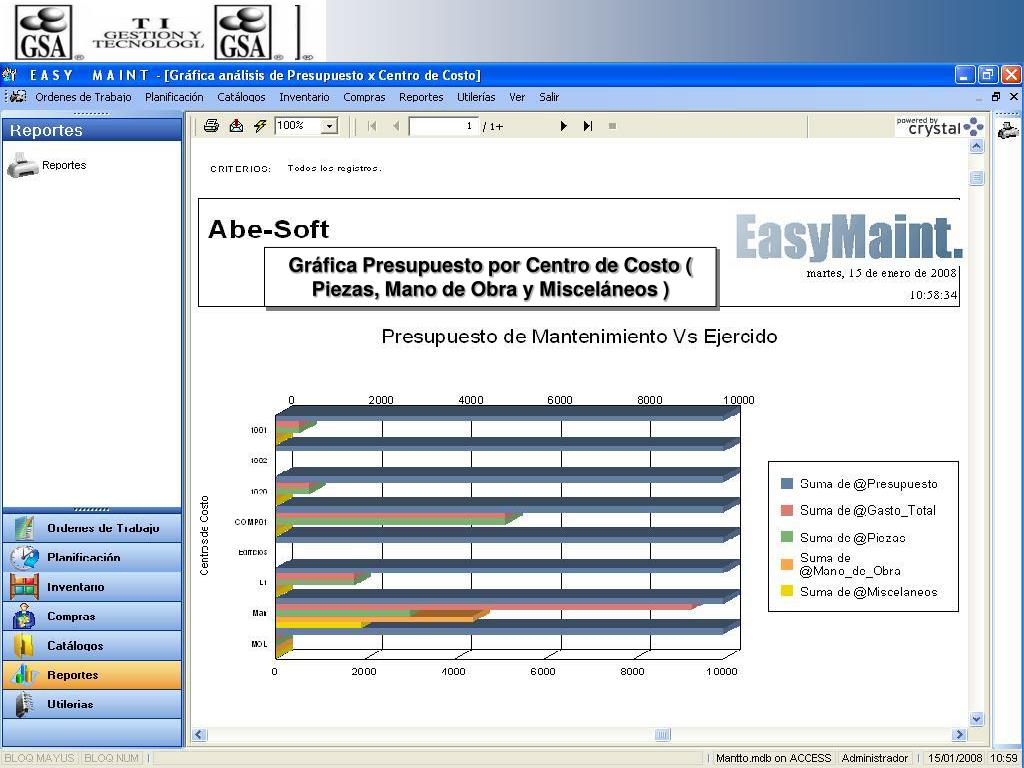
Task: Print the report using the printer icon
Action: (211, 126)
